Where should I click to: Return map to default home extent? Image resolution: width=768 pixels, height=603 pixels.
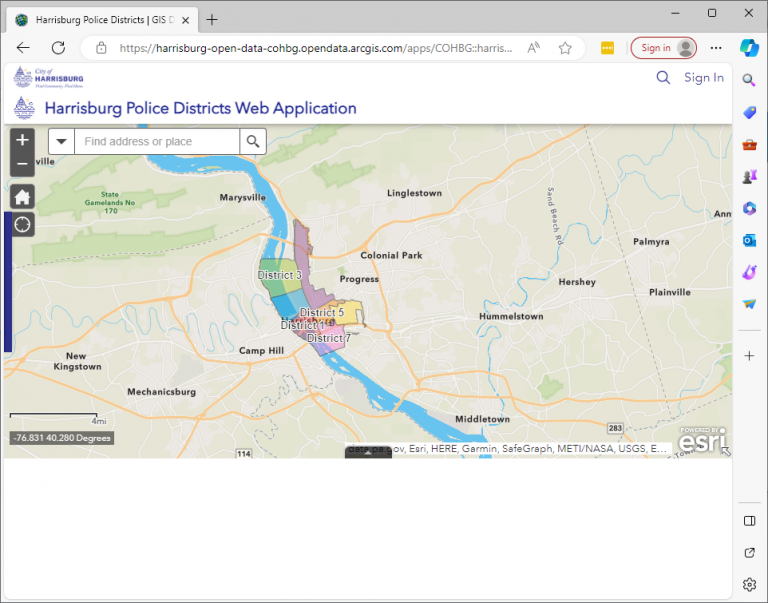pos(22,196)
